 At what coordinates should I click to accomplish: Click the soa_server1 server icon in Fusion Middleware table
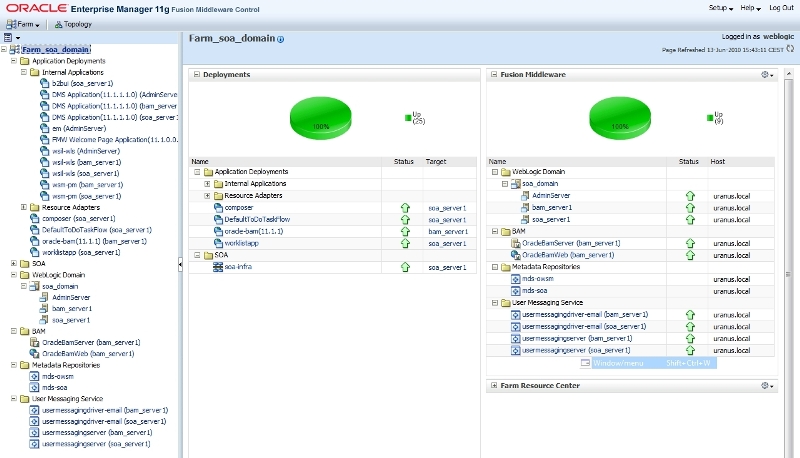point(525,219)
